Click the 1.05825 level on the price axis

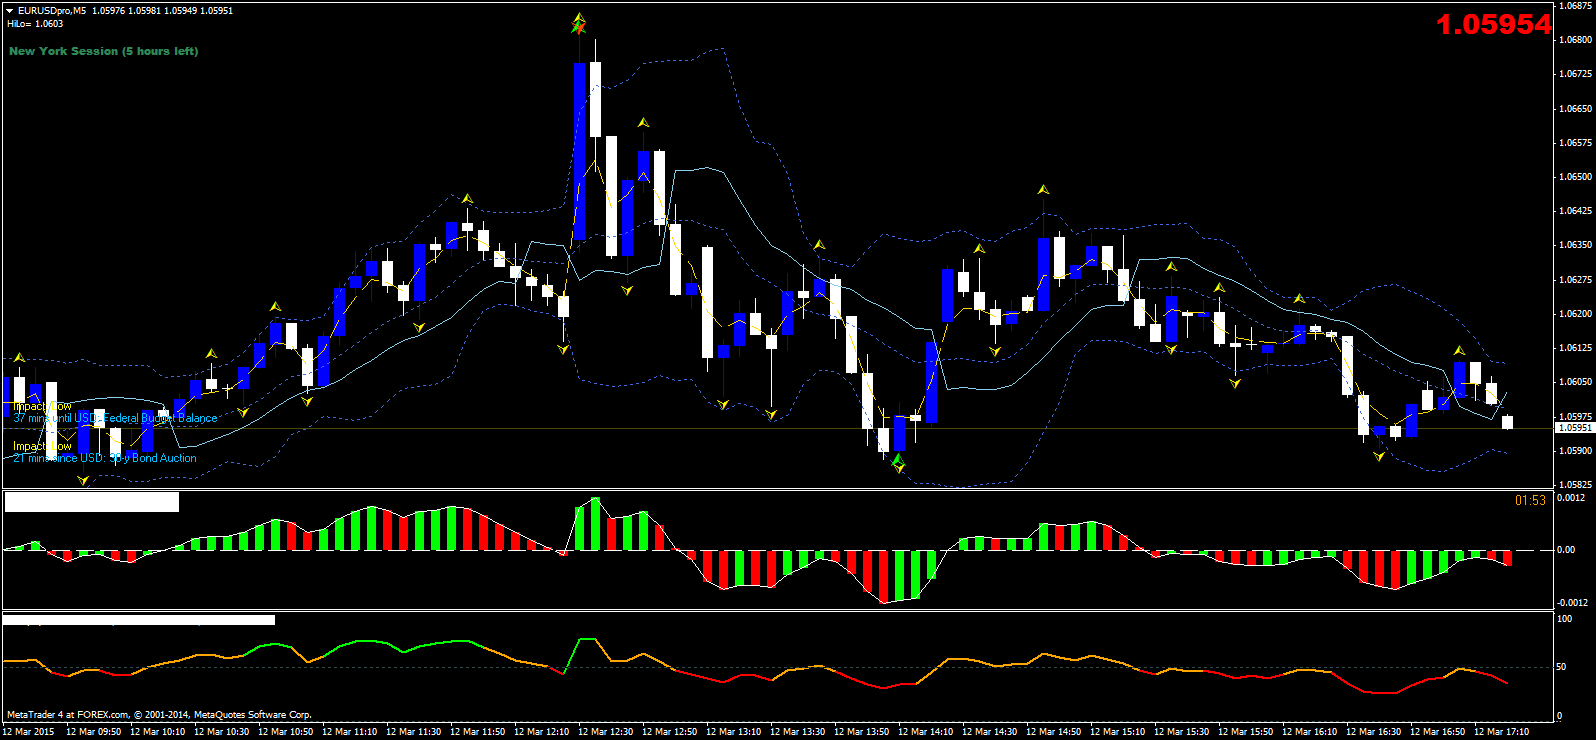tap(1575, 484)
